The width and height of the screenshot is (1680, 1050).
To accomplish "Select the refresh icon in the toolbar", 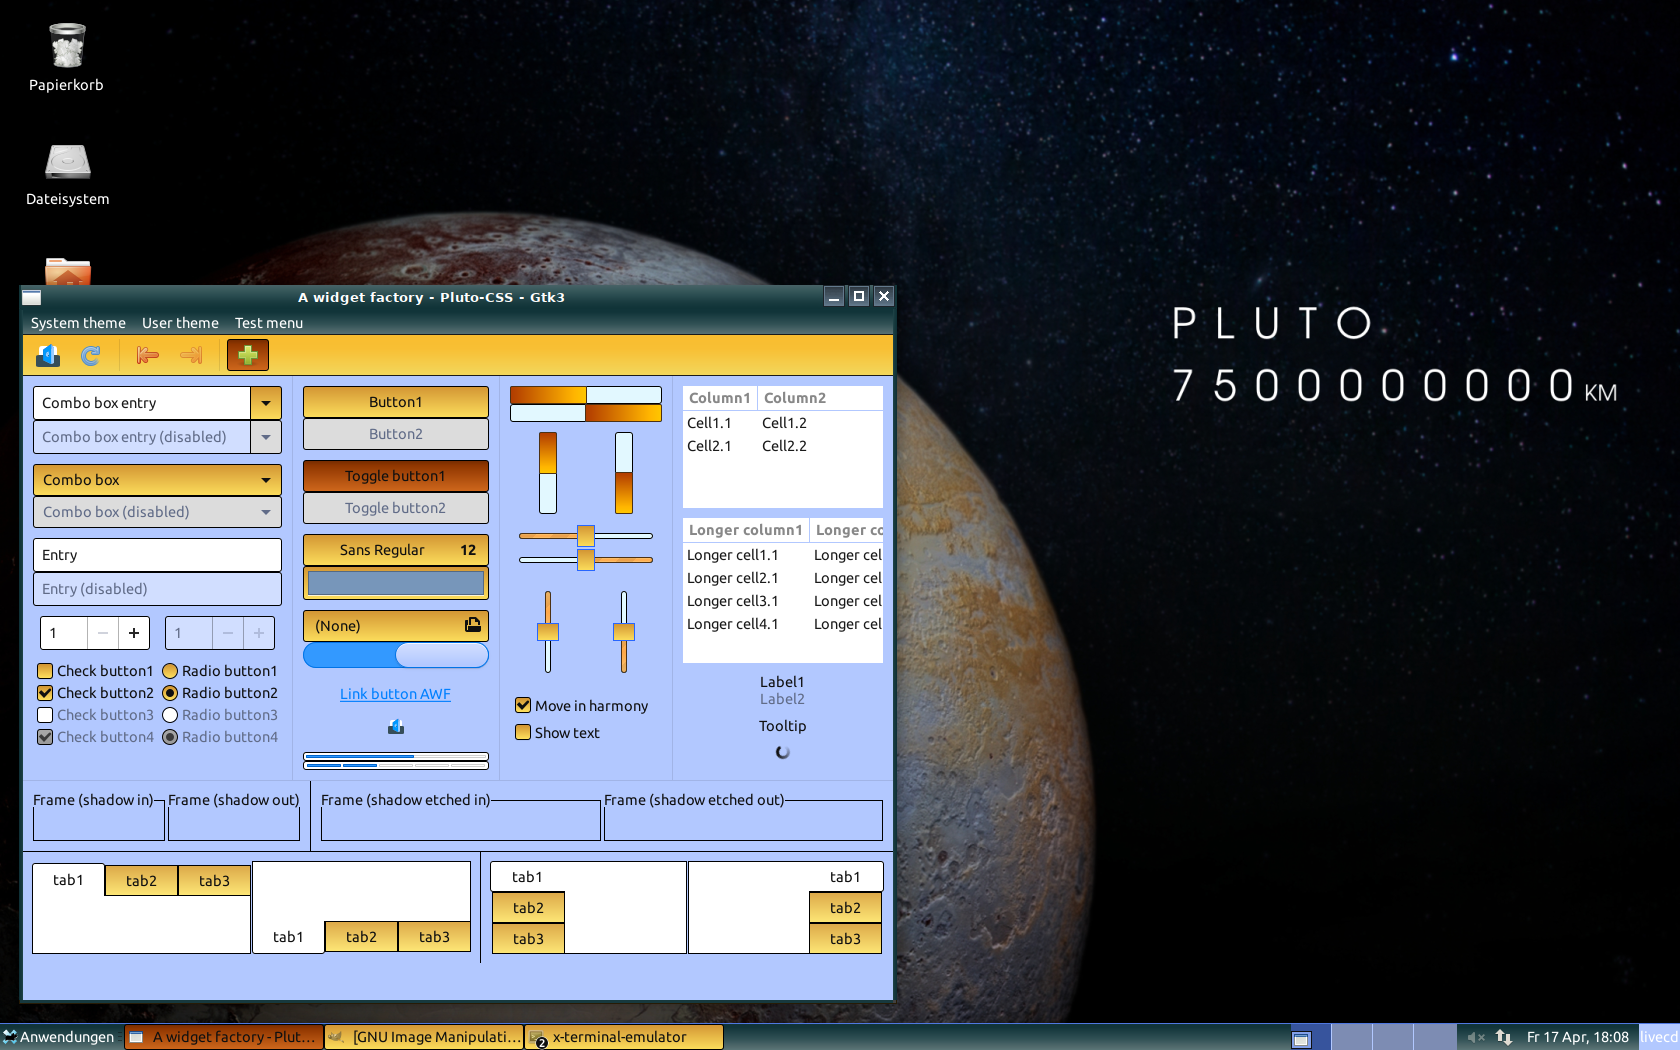I will (91, 355).
